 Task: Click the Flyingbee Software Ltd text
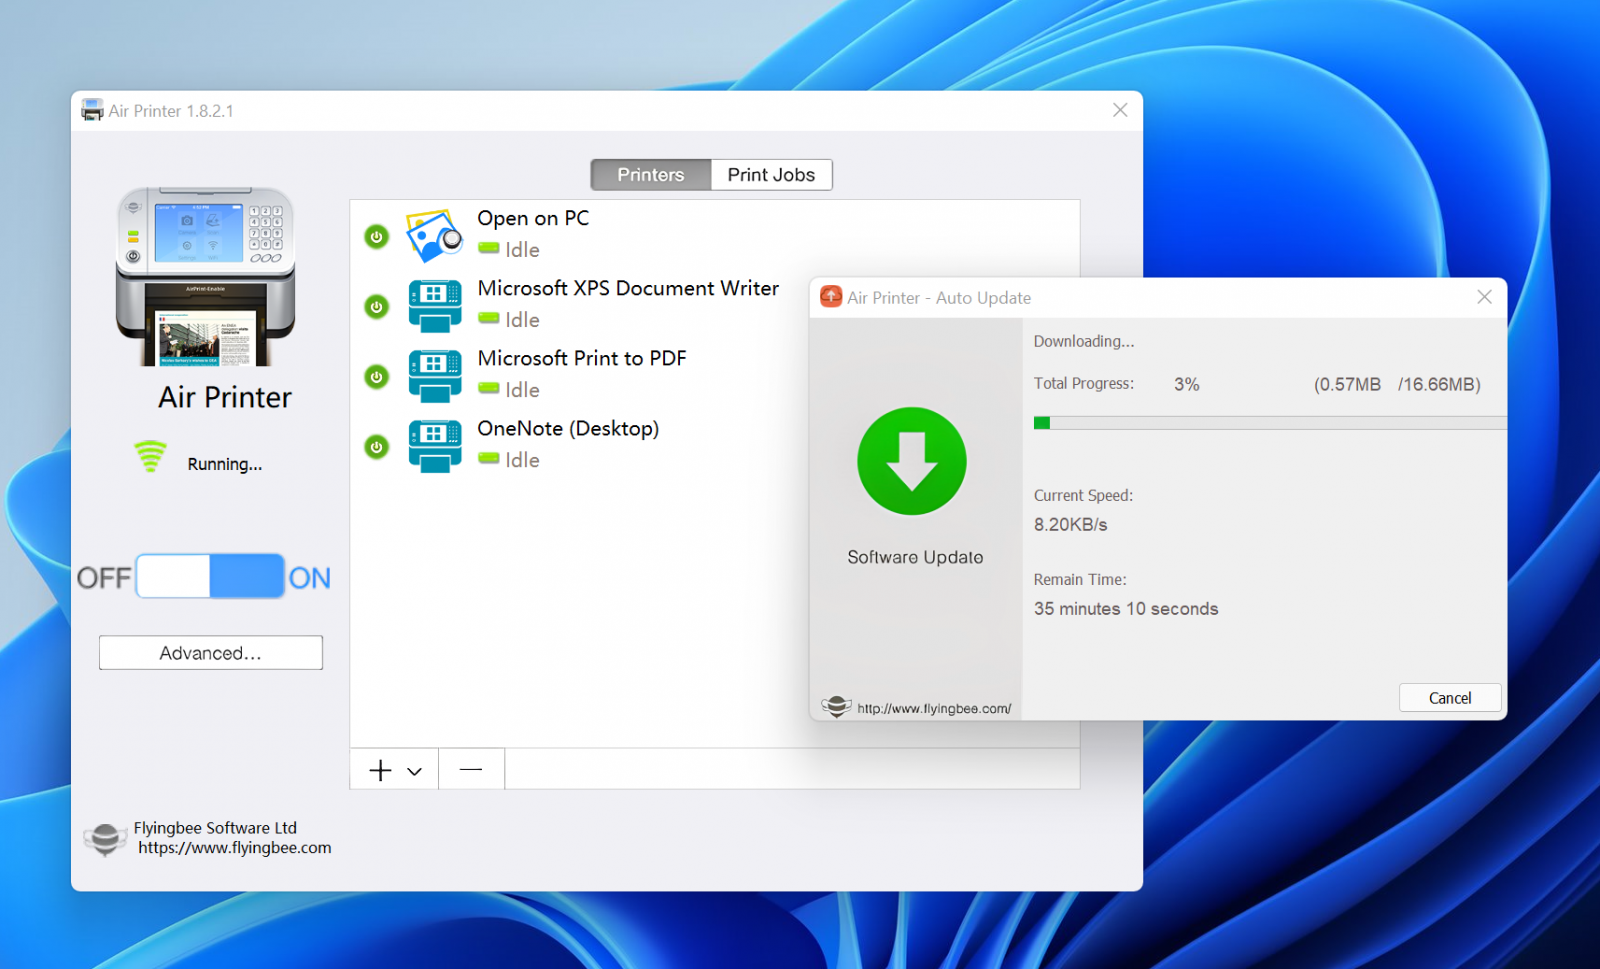215,828
